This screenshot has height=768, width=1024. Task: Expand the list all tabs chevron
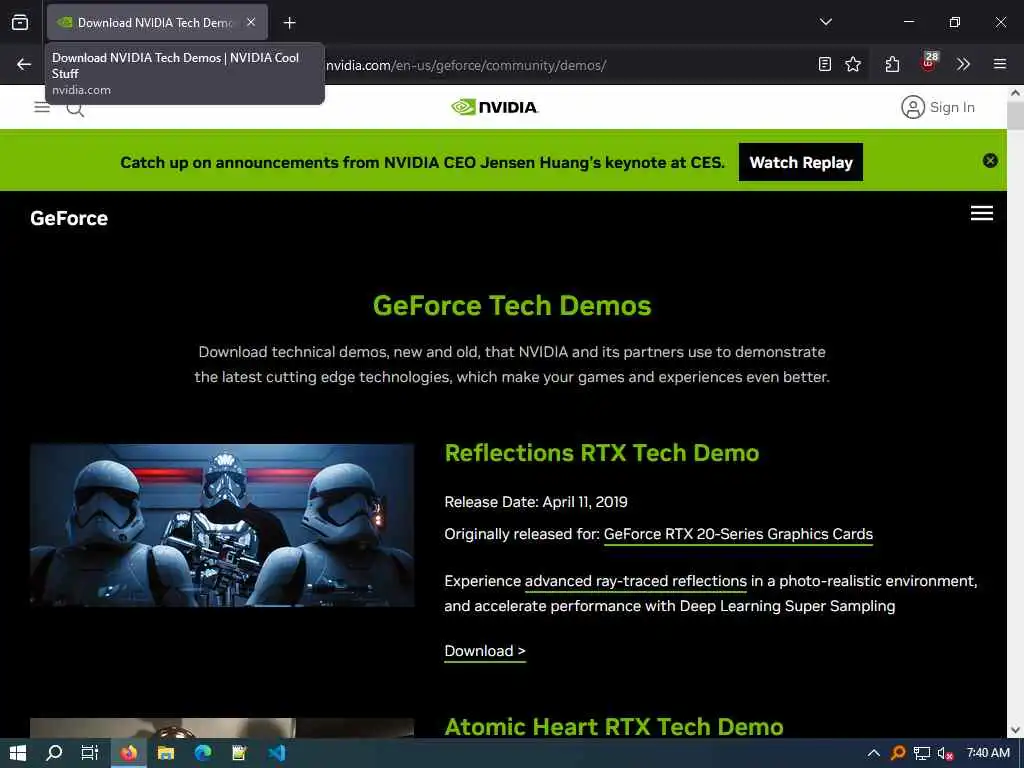[x=825, y=22]
